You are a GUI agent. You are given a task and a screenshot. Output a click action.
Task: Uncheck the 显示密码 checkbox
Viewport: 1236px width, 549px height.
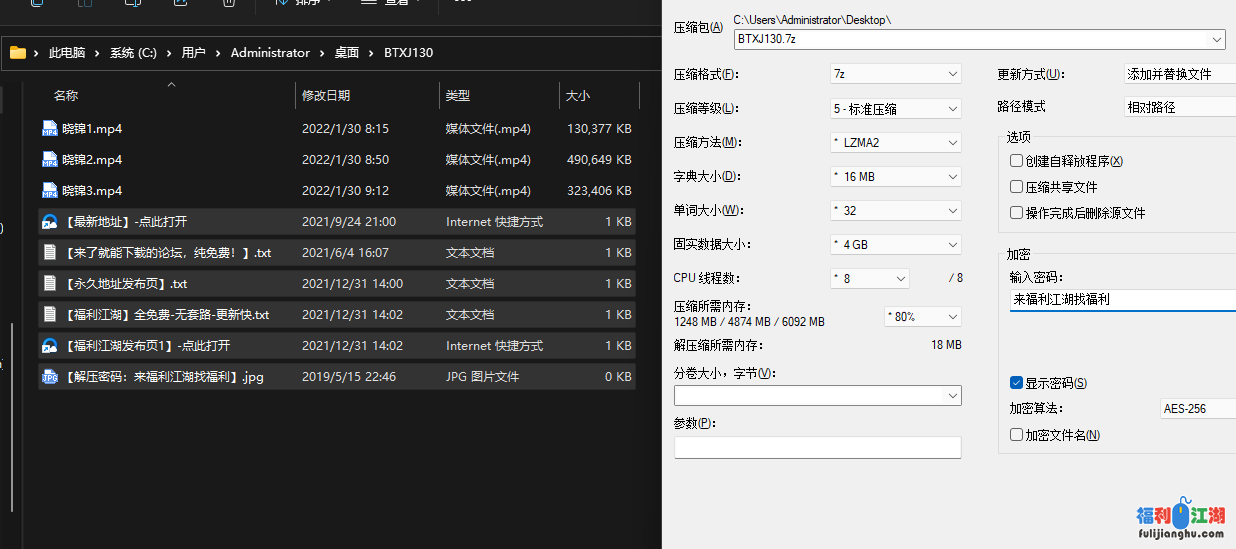pyautogui.click(x=1016, y=383)
